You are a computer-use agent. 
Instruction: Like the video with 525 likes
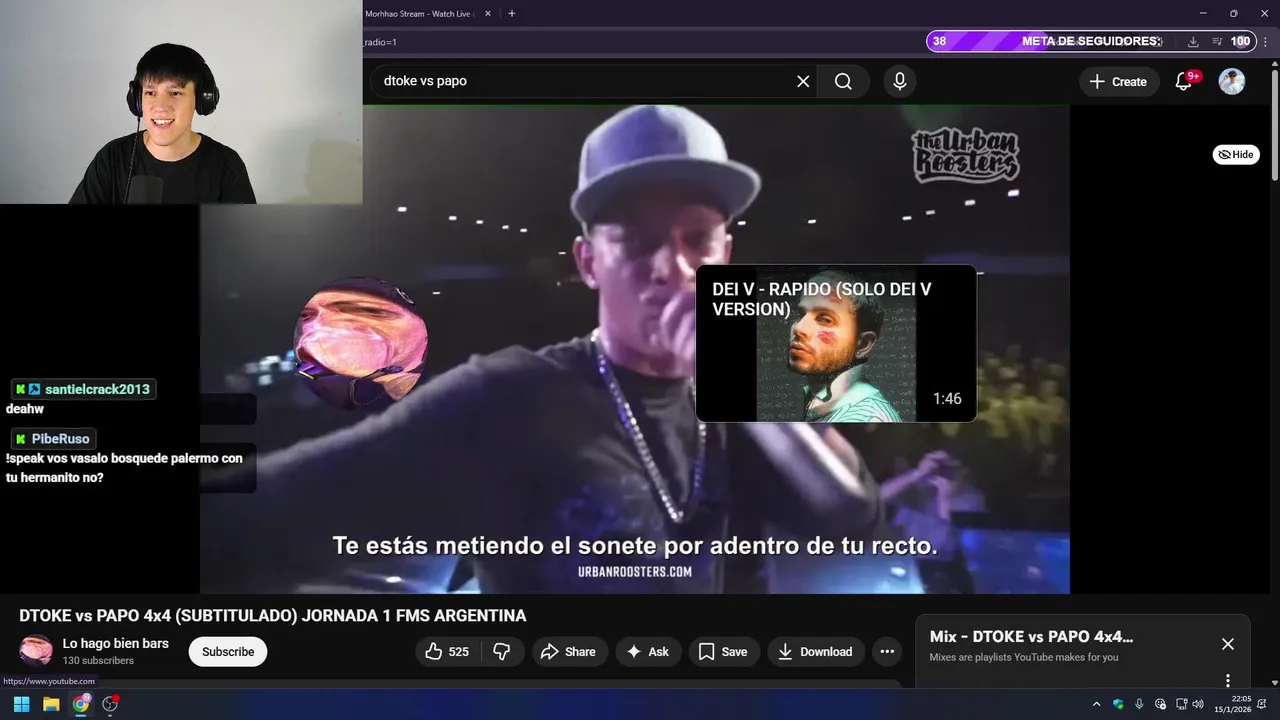pyautogui.click(x=446, y=651)
